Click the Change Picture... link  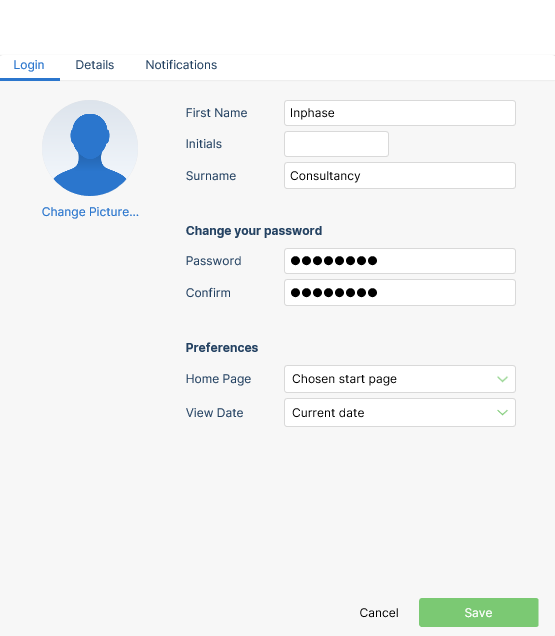point(90,212)
